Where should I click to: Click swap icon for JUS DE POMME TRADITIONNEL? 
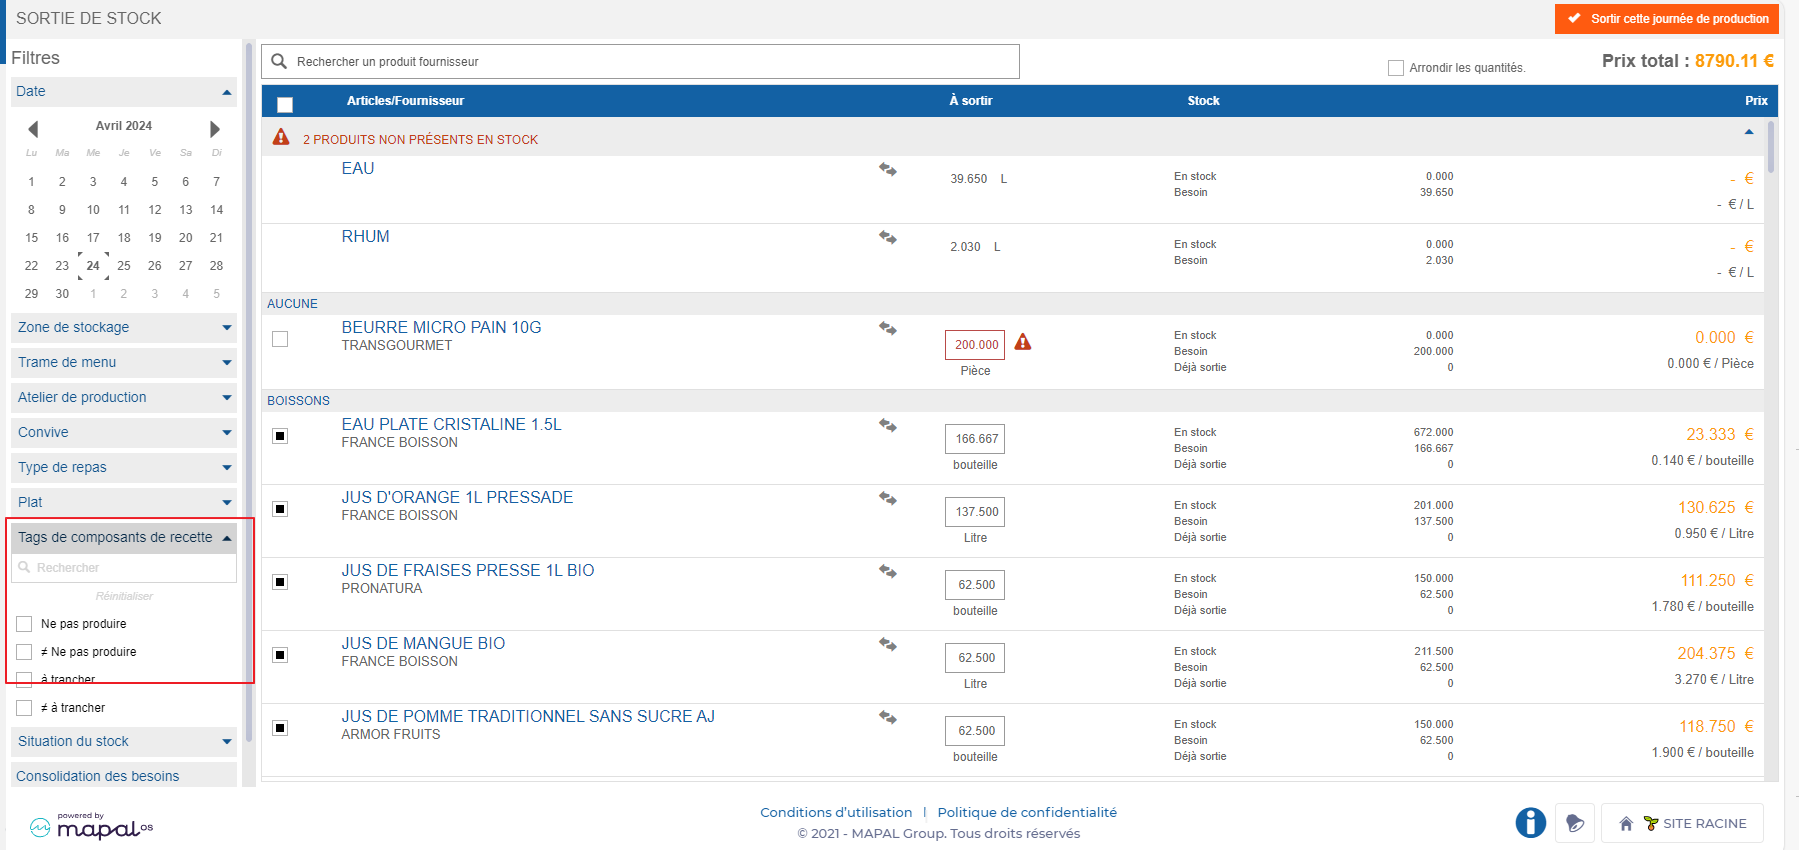(887, 718)
